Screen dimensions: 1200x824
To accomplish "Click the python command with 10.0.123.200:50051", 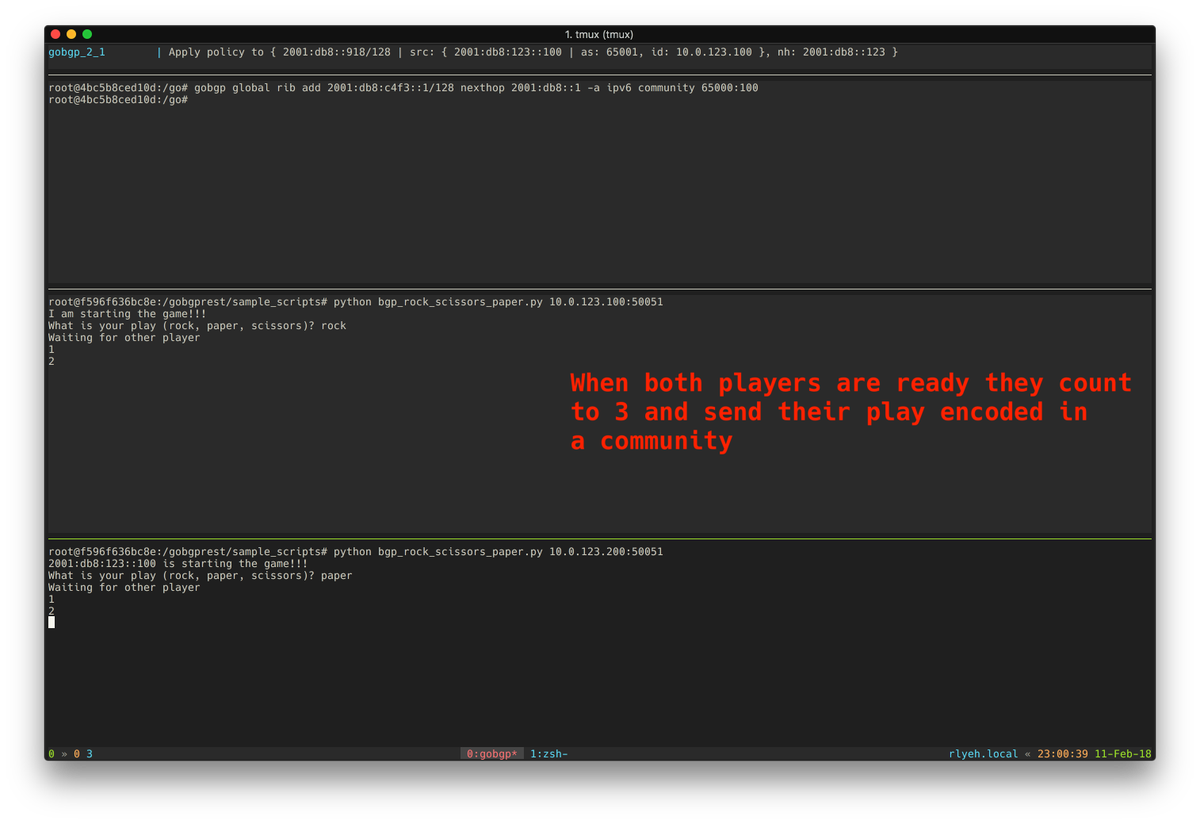I will click(x=355, y=551).
